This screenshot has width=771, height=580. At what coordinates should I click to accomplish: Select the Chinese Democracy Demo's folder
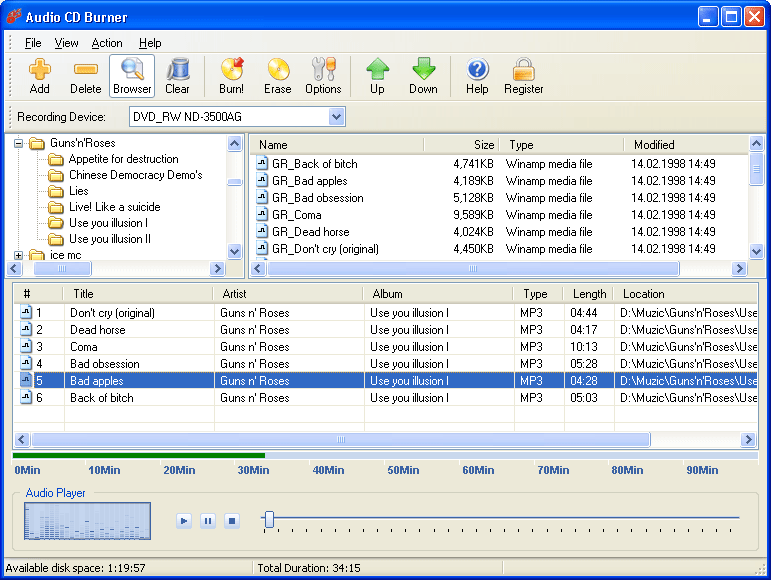135,175
